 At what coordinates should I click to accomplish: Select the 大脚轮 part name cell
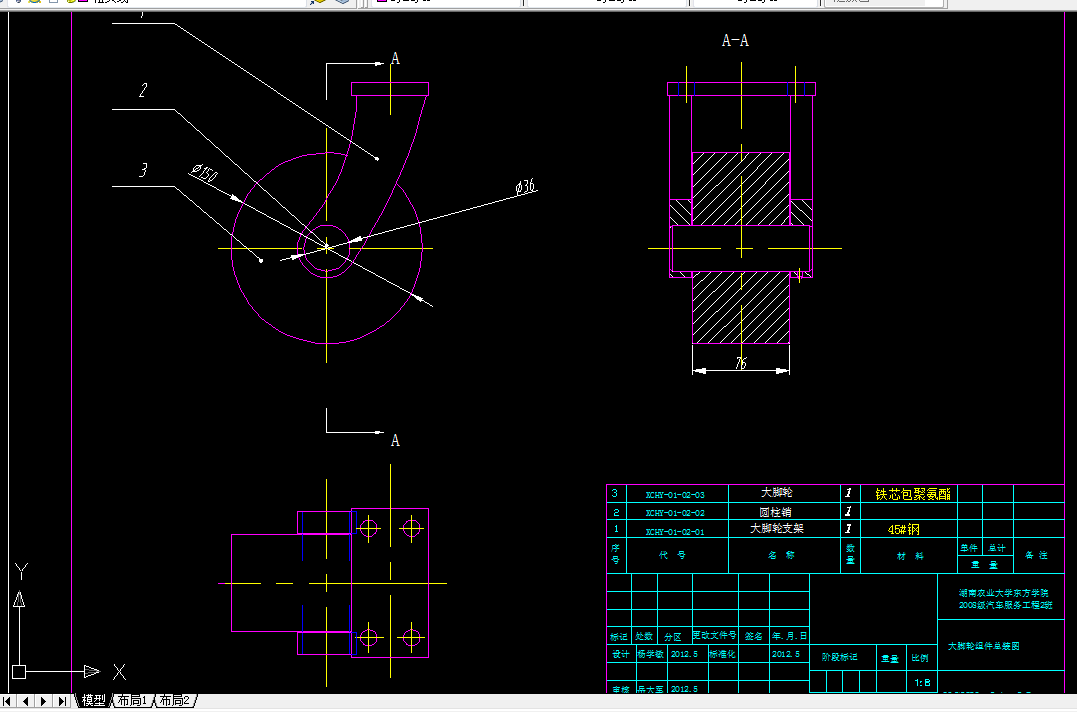777,492
